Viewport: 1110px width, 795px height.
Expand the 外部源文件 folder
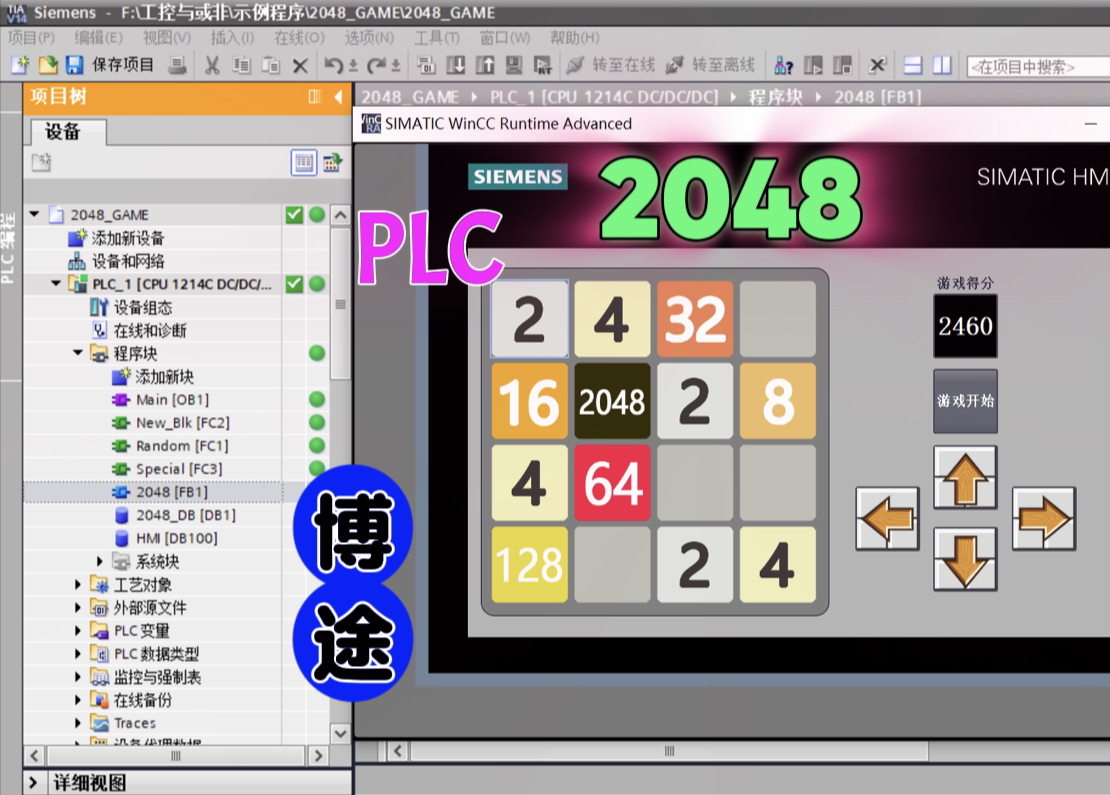click(78, 607)
